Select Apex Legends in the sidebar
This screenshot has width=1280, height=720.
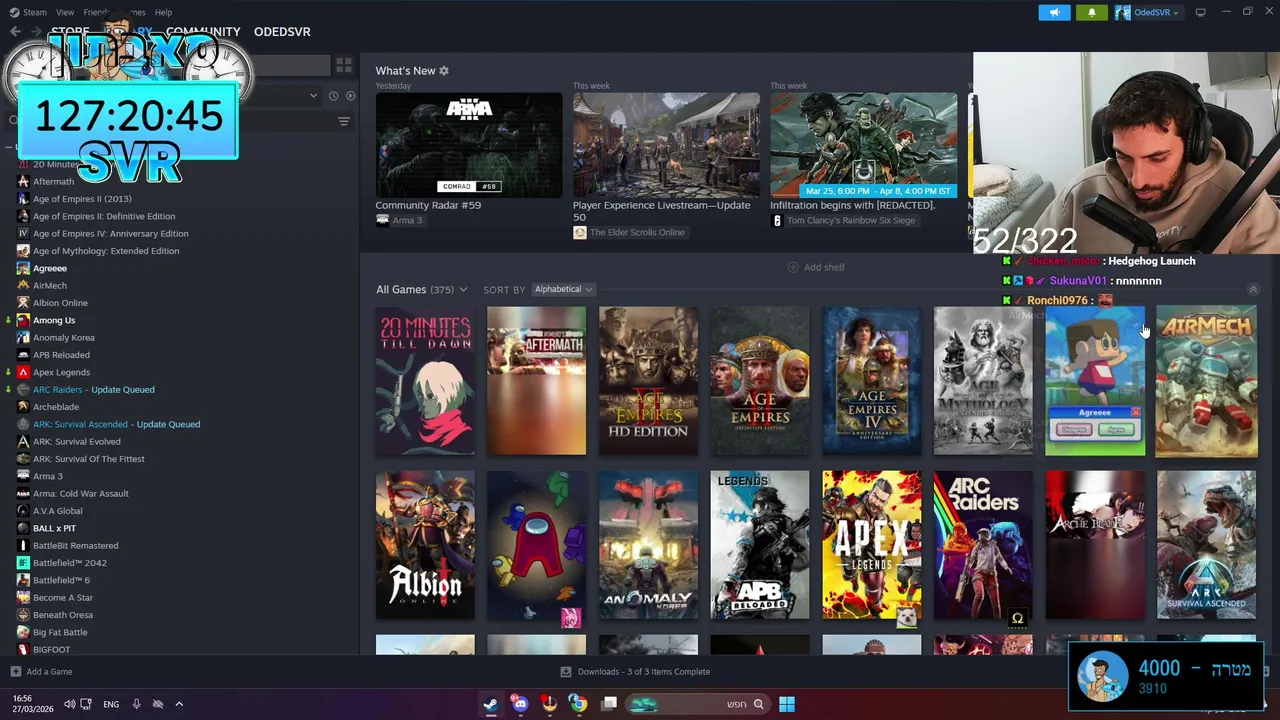pyautogui.click(x=61, y=372)
